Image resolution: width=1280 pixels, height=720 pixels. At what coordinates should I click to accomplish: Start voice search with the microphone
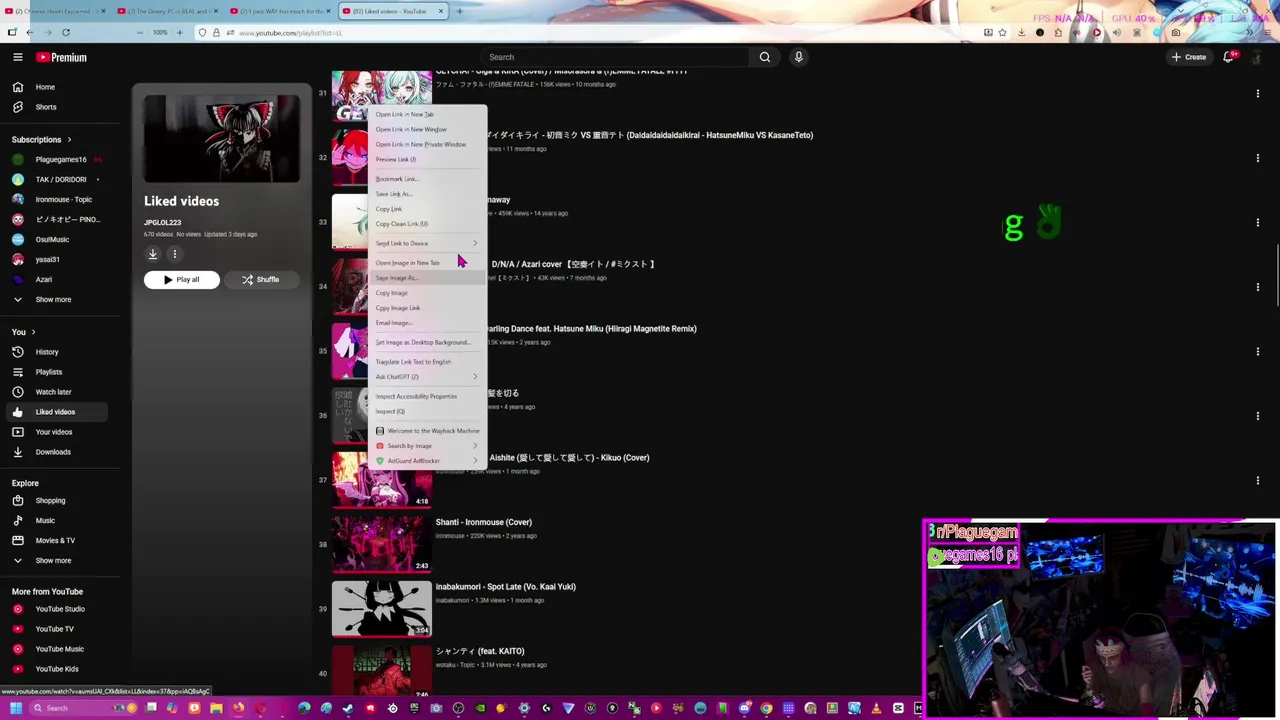(799, 57)
